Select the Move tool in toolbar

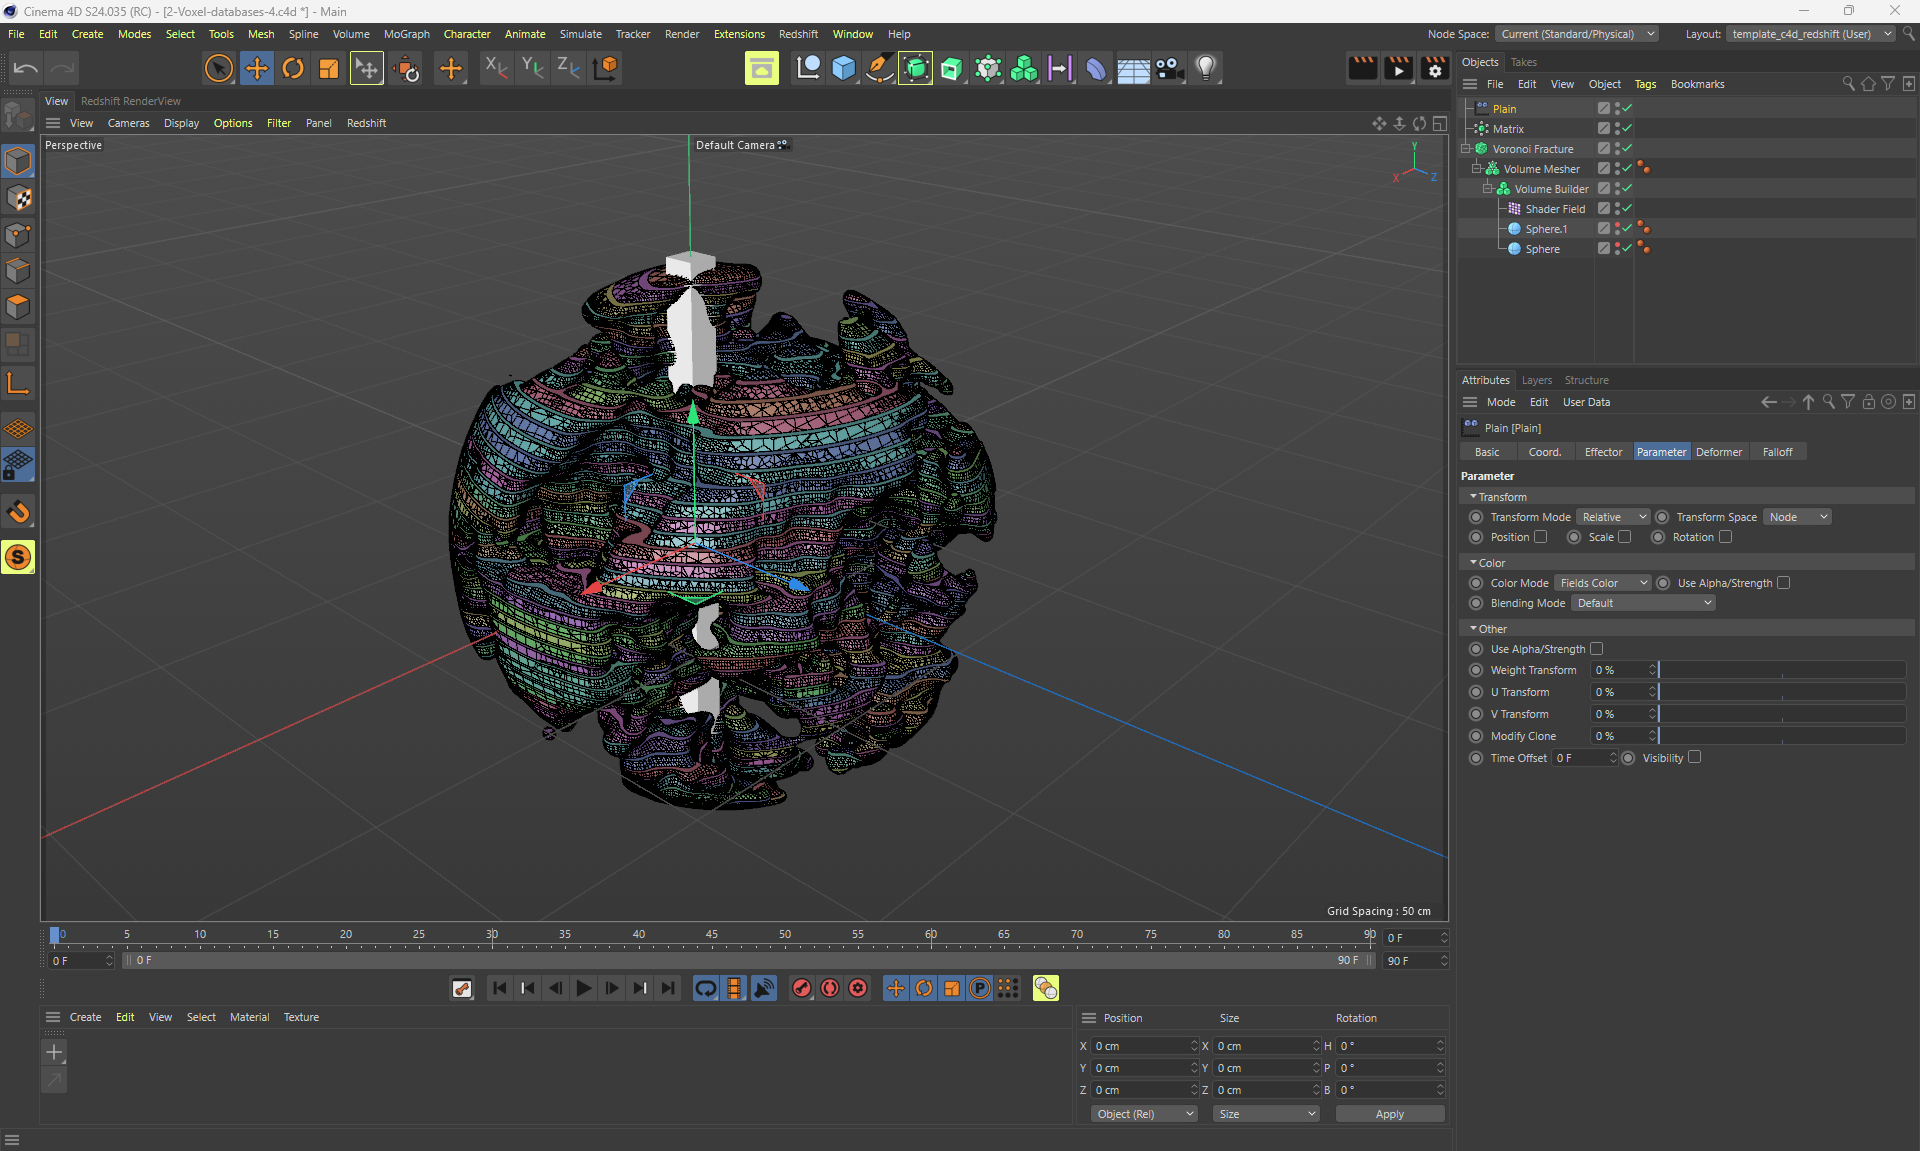pos(257,68)
